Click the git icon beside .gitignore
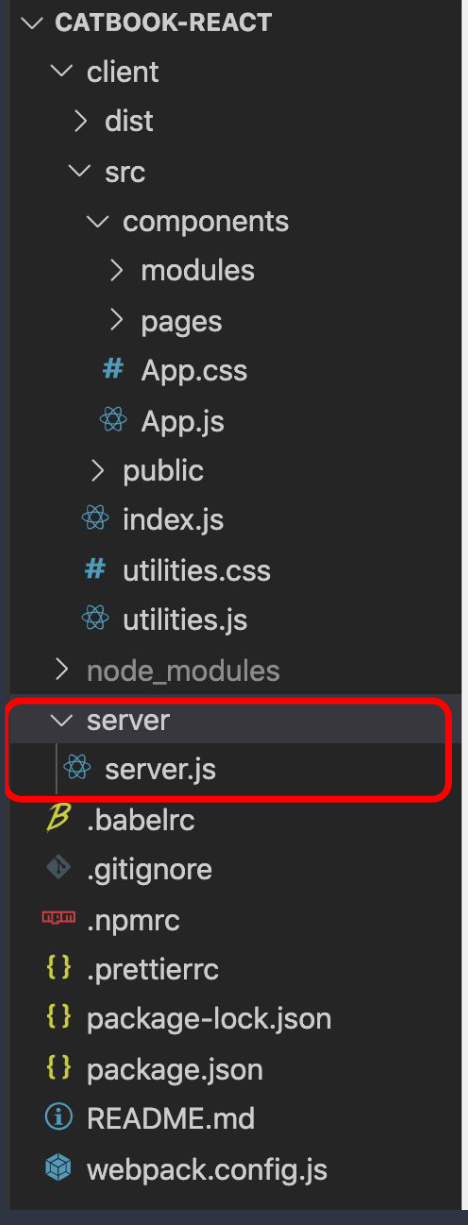Screen dimensions: 468x1225 (x=59, y=869)
